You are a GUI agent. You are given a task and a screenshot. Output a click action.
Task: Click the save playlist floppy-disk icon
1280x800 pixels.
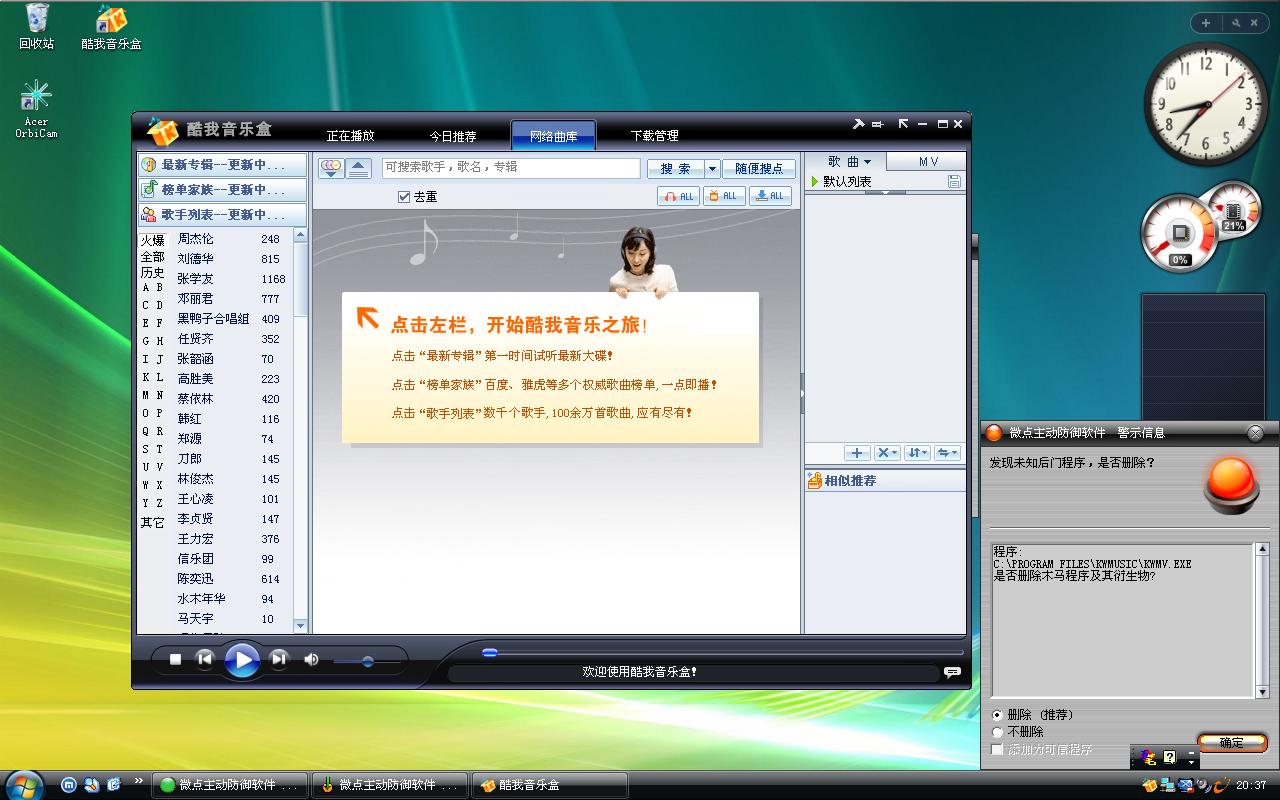click(954, 182)
